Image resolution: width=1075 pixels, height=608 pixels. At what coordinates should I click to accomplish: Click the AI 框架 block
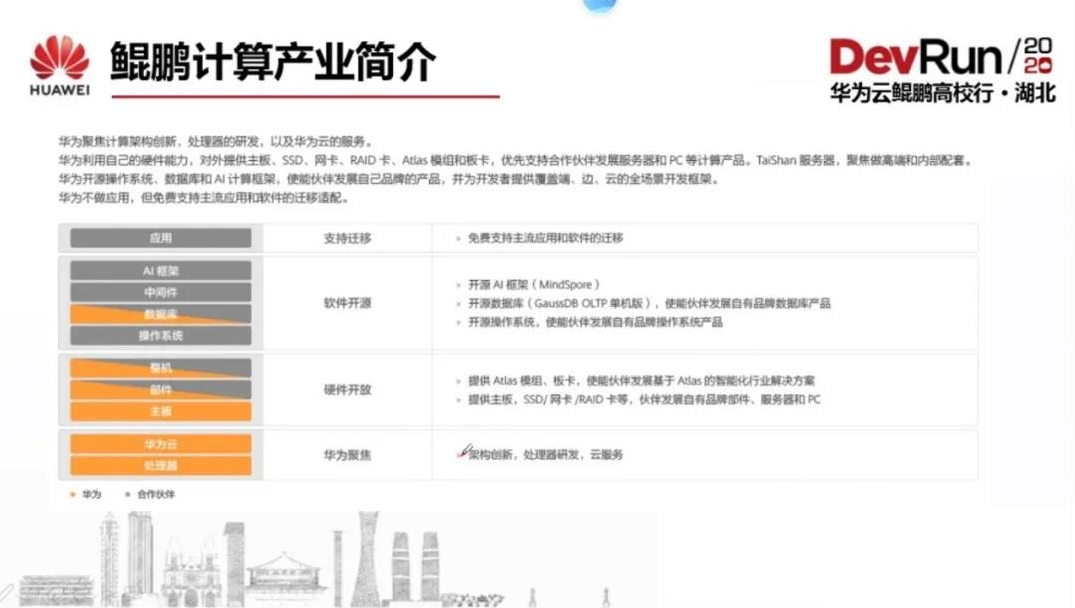pyautogui.click(x=160, y=271)
